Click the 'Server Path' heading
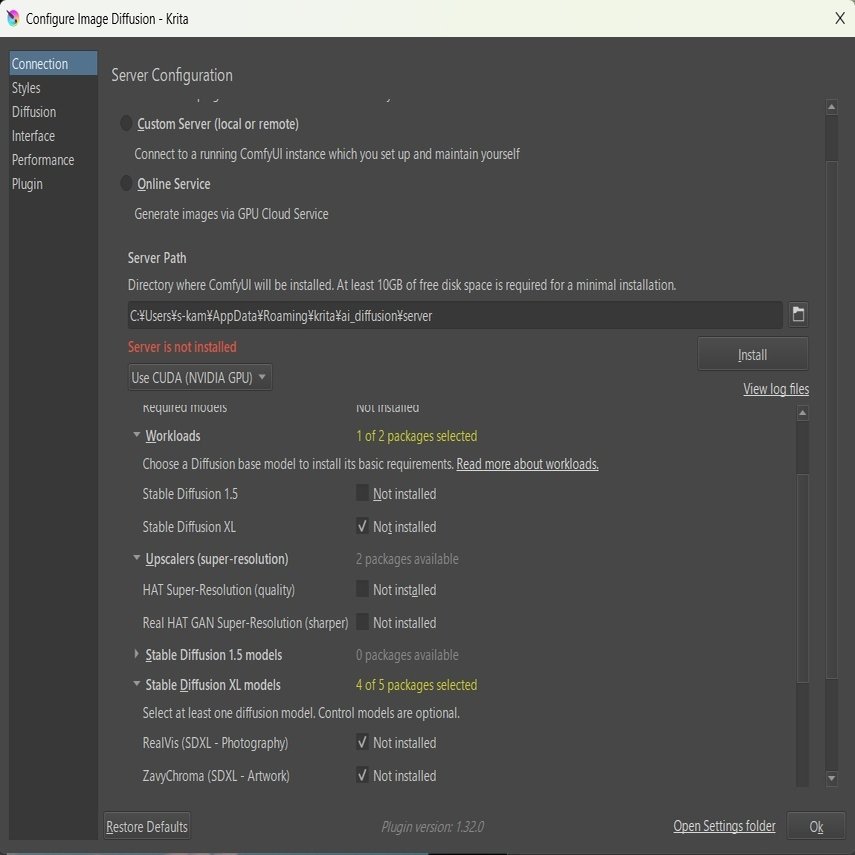 (x=157, y=257)
